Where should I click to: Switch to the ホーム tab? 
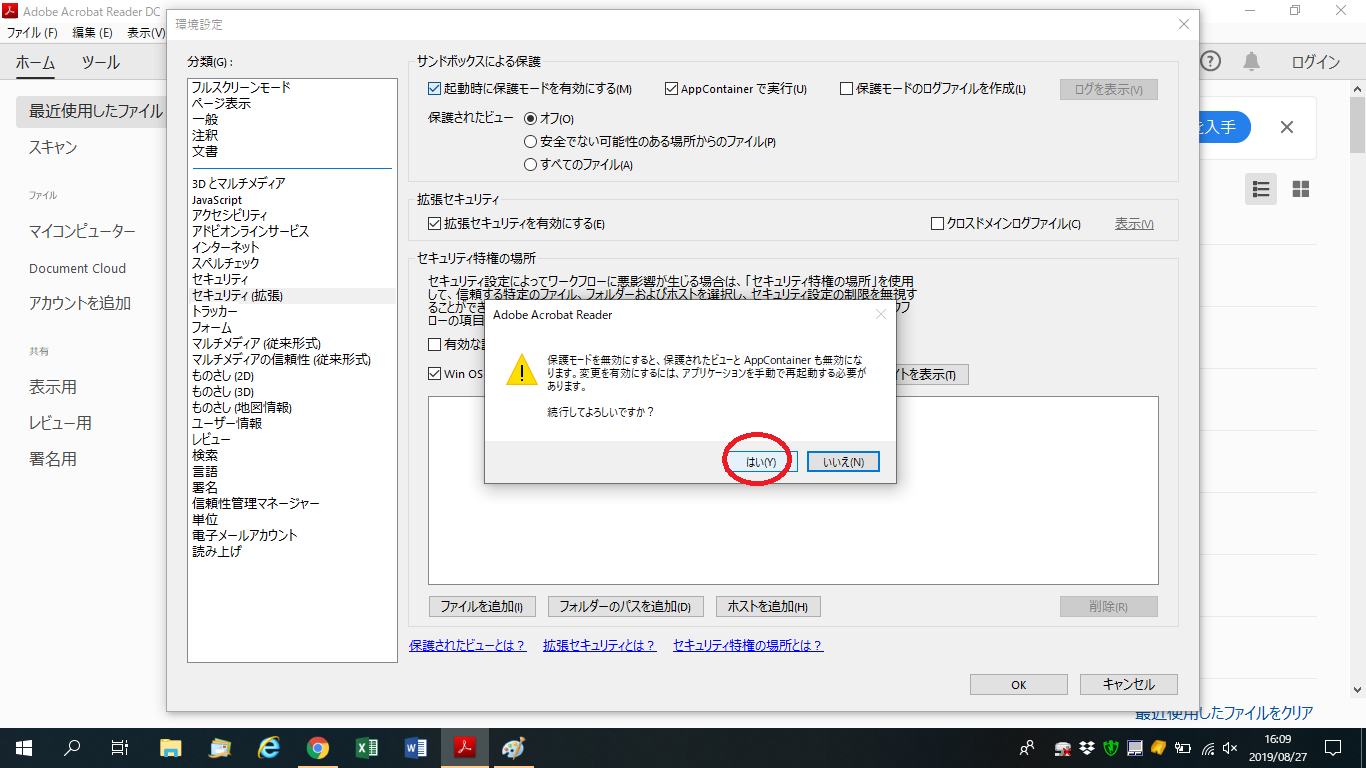click(36, 63)
